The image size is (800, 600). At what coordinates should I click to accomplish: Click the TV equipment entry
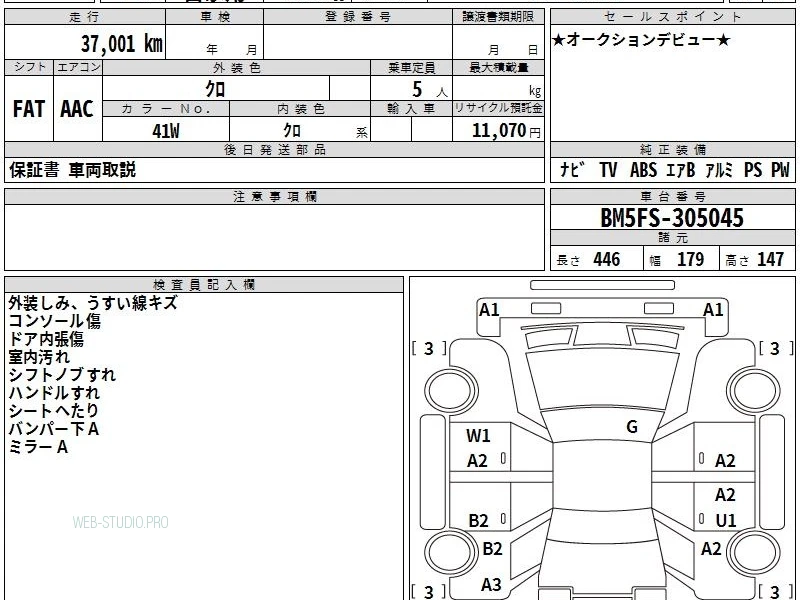[x=608, y=170]
